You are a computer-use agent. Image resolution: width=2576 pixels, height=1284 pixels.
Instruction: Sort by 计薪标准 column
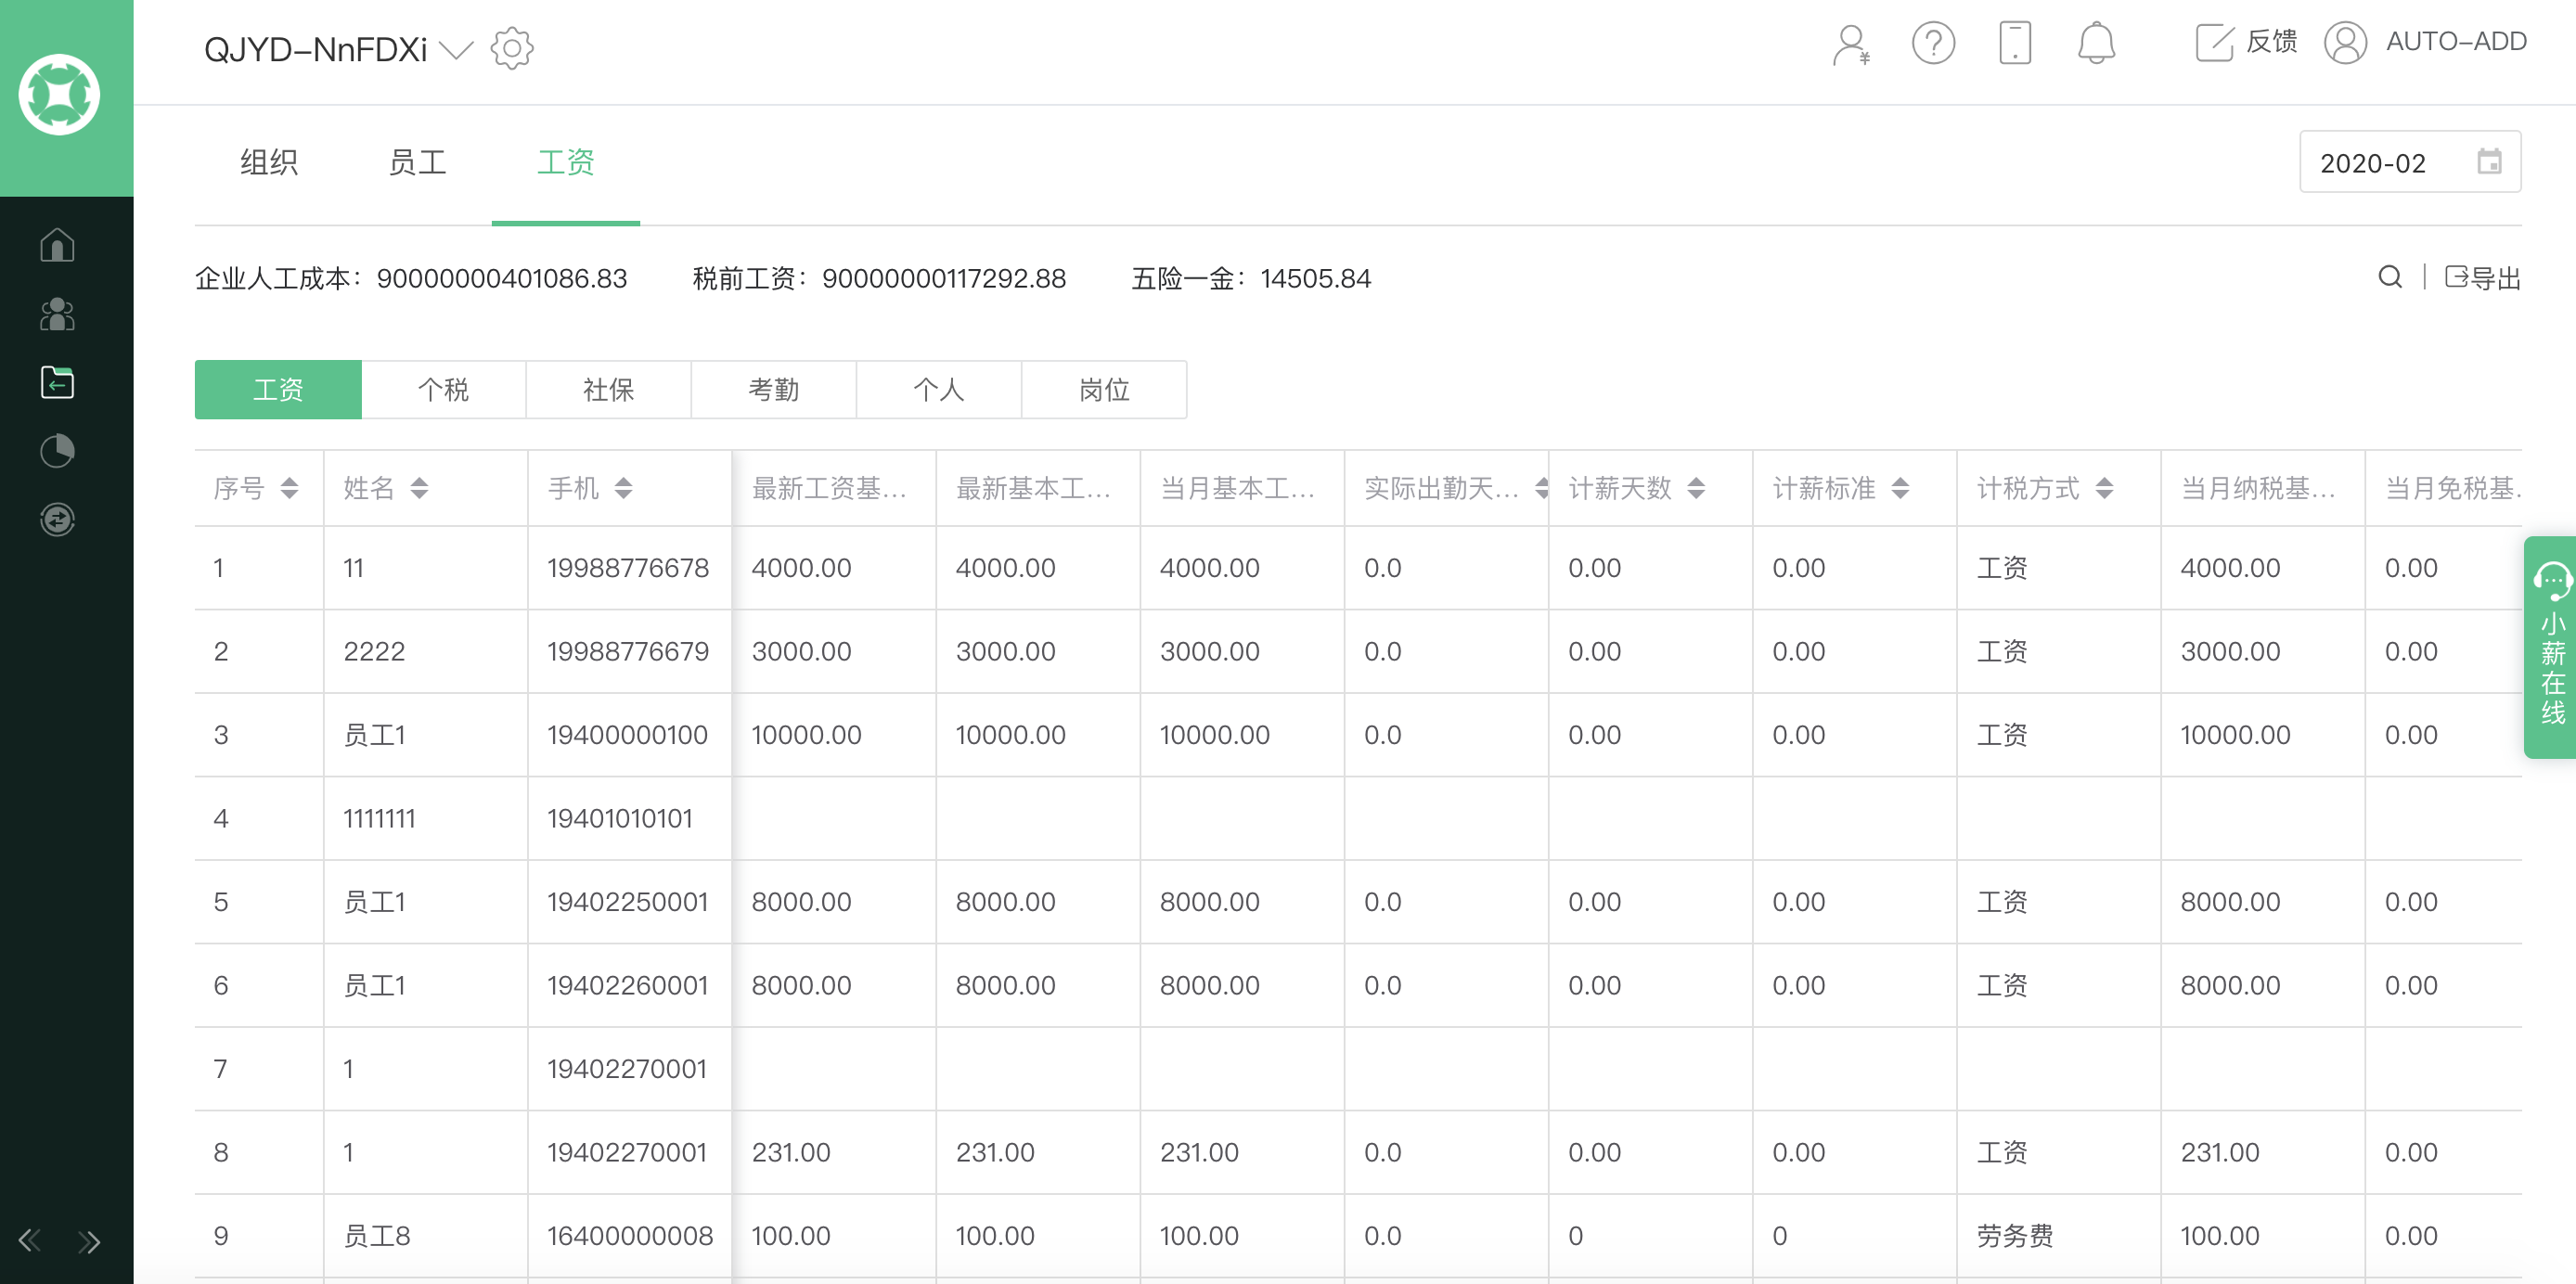pos(1900,488)
